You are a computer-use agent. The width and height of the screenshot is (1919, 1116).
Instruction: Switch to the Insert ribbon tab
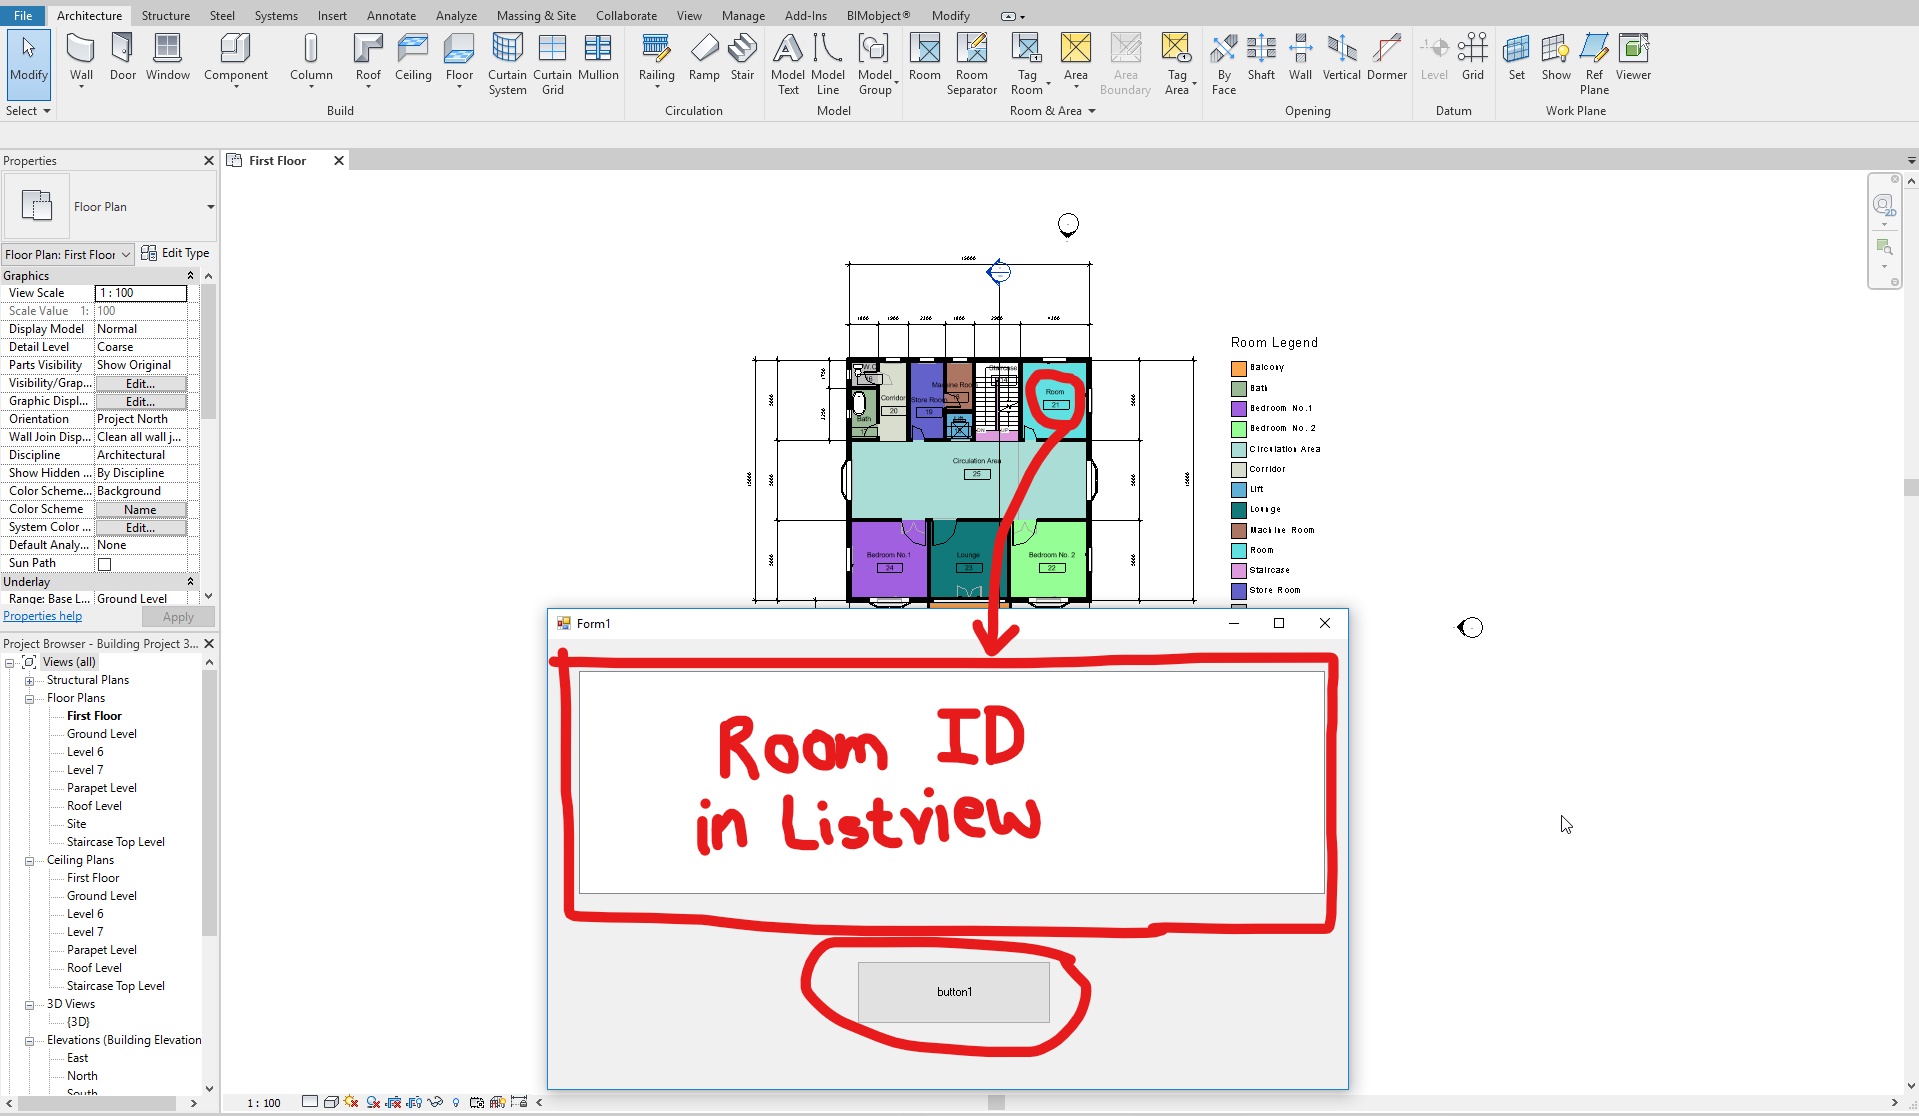(x=332, y=15)
